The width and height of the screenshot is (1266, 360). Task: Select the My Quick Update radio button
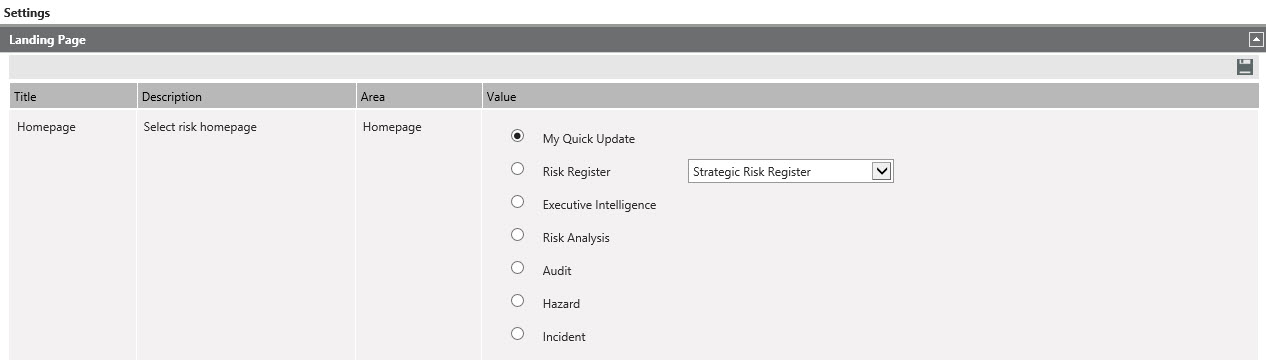[x=517, y=136]
